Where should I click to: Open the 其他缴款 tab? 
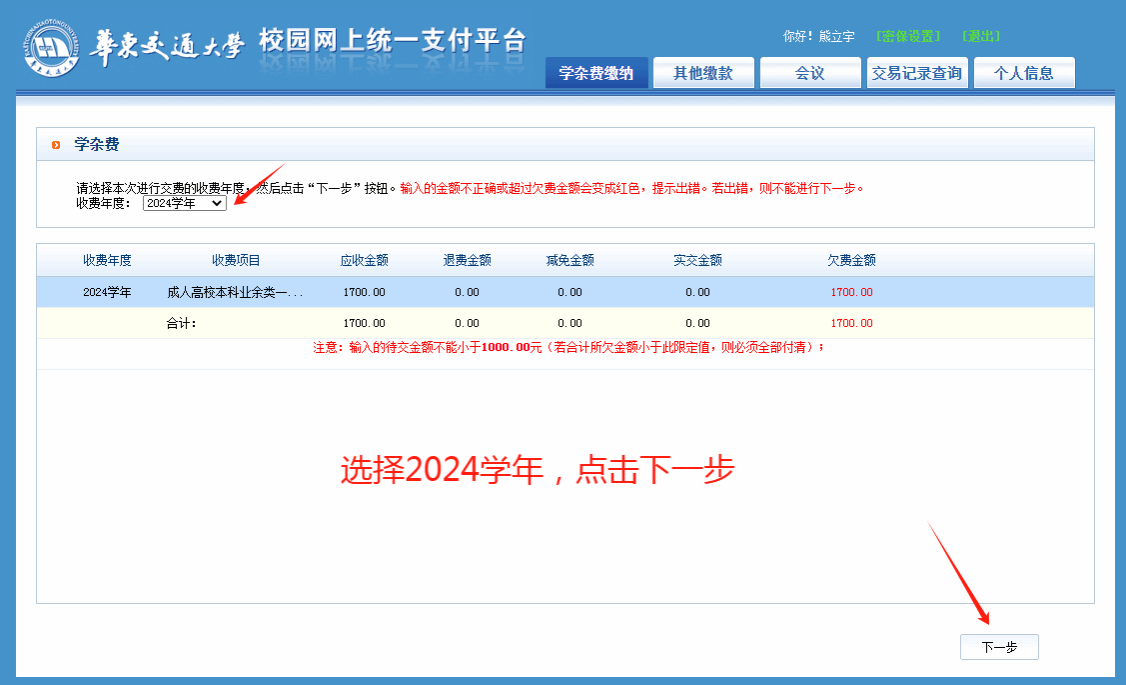pyautogui.click(x=703, y=73)
